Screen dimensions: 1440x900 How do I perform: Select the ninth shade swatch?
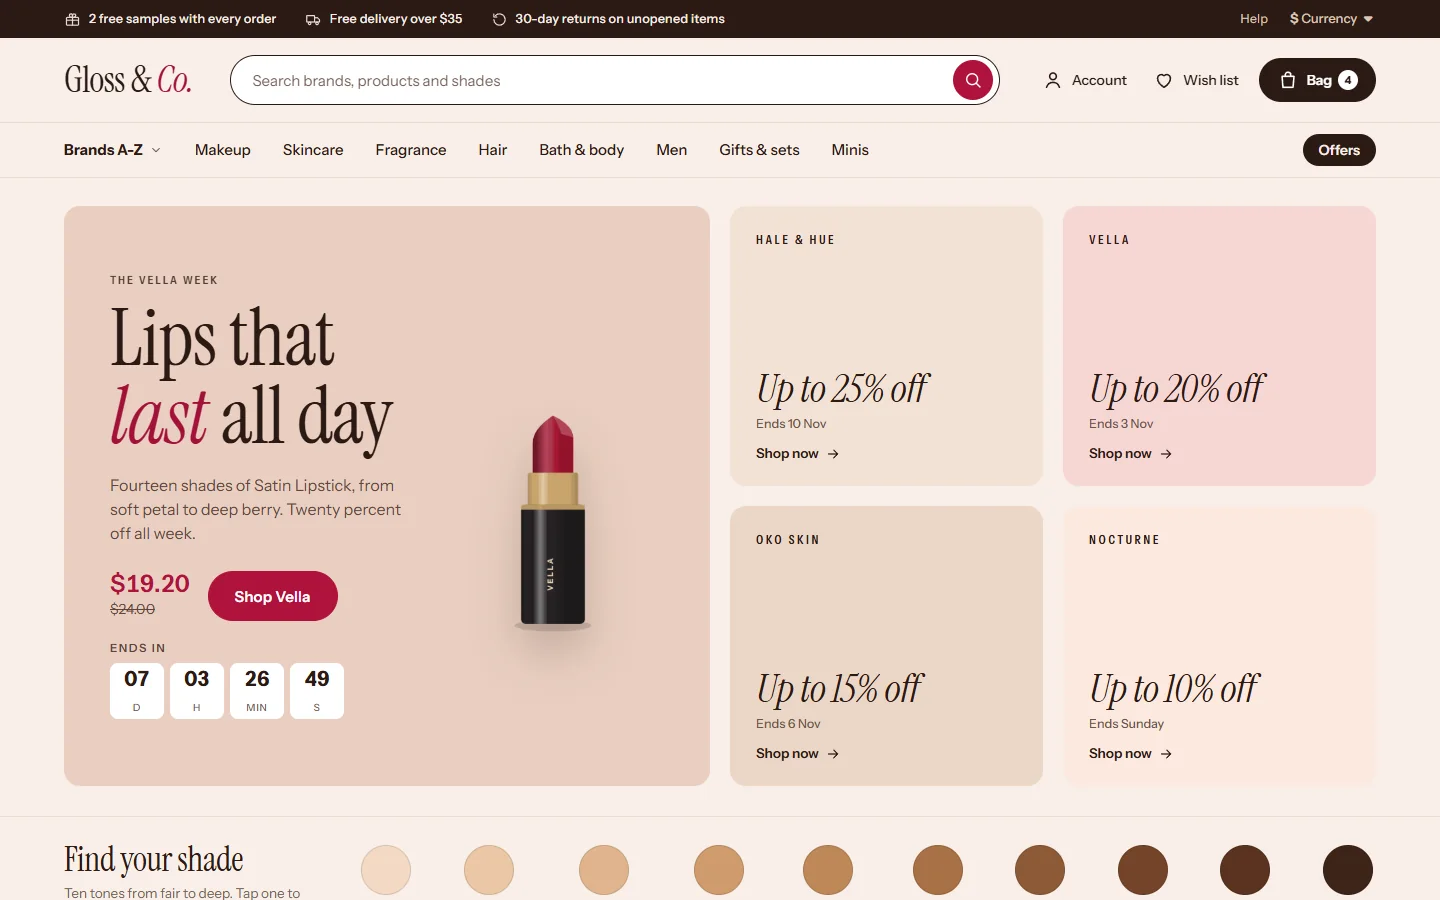[x=1245, y=870]
